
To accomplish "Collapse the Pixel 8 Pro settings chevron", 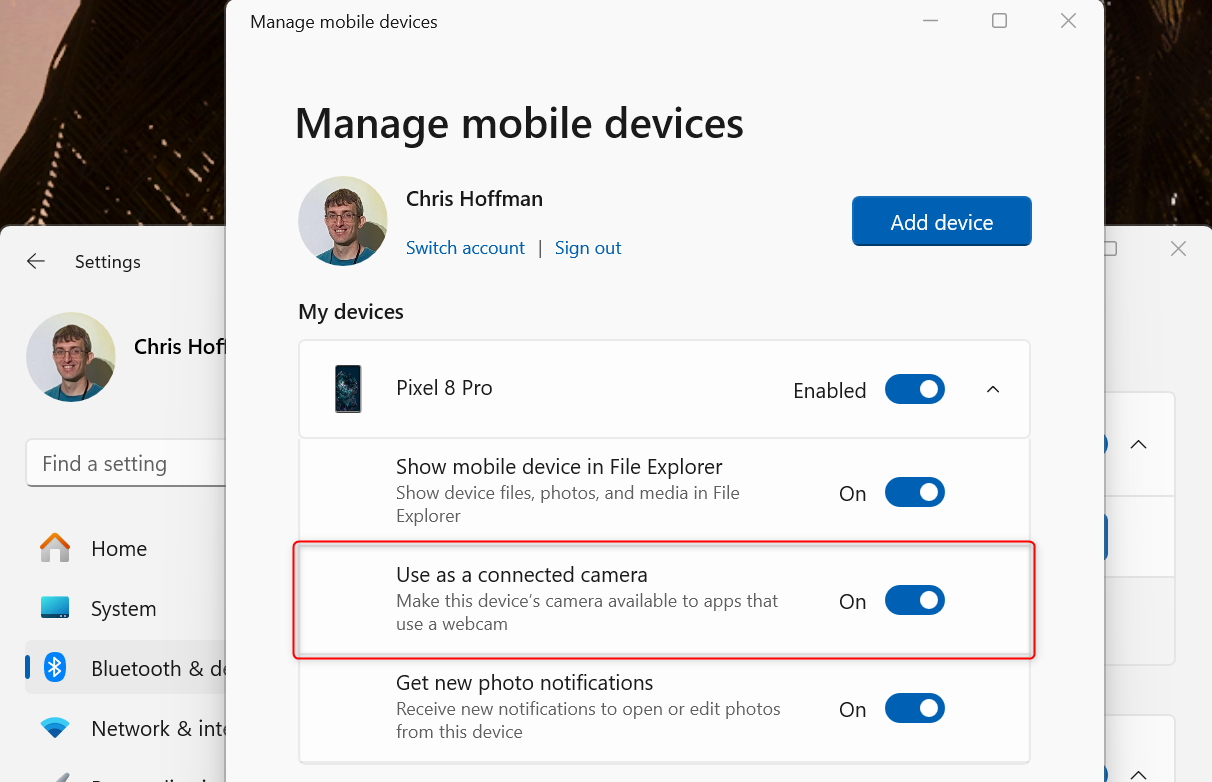I will point(992,389).
